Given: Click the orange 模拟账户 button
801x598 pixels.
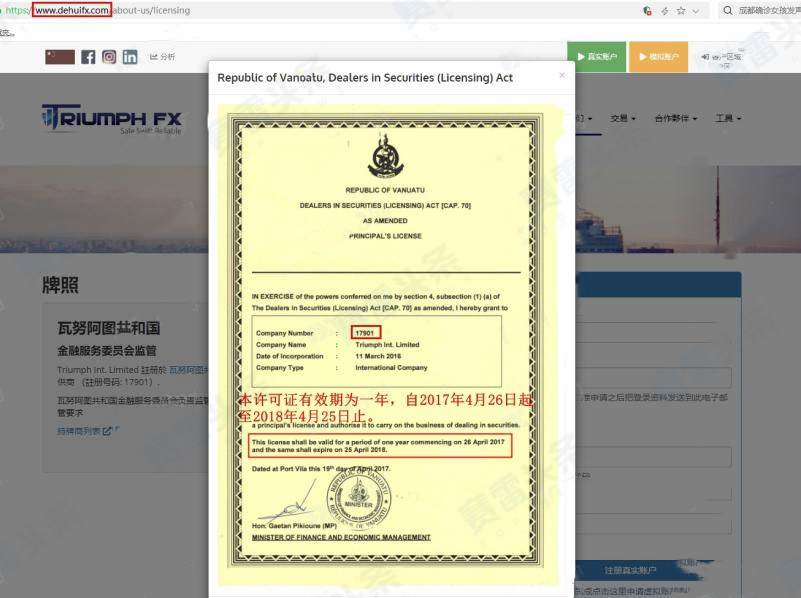Looking at the screenshot, I should point(658,57).
